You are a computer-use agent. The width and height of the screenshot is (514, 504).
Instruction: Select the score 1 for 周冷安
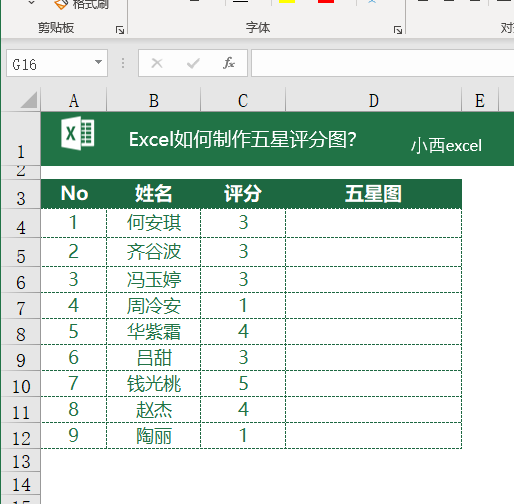(243, 306)
